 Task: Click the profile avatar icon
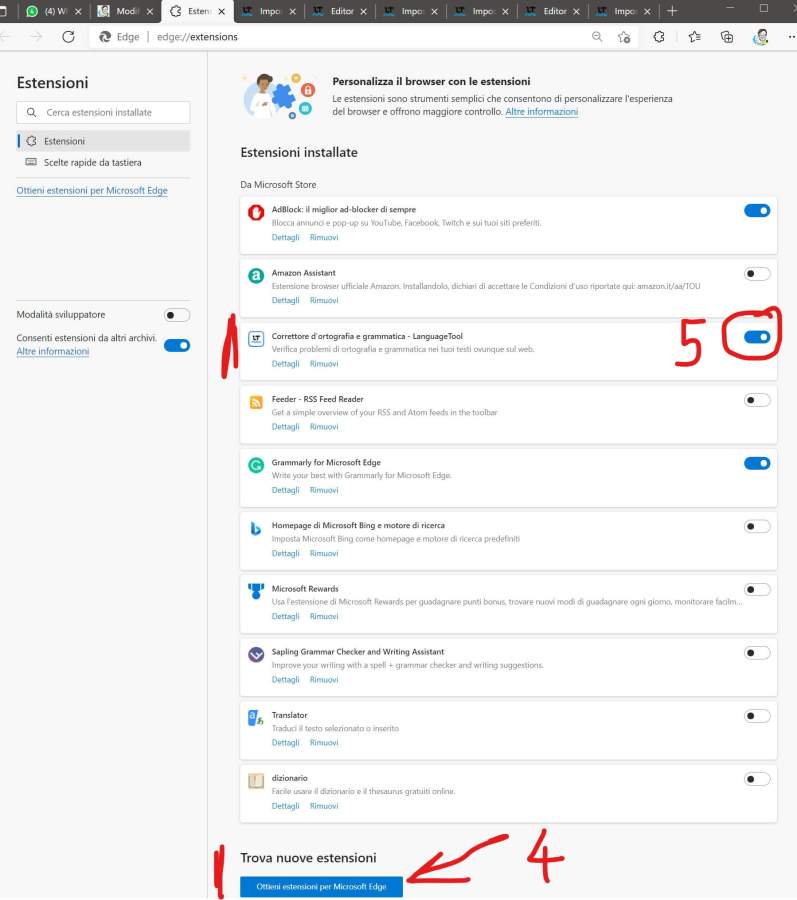click(761, 37)
